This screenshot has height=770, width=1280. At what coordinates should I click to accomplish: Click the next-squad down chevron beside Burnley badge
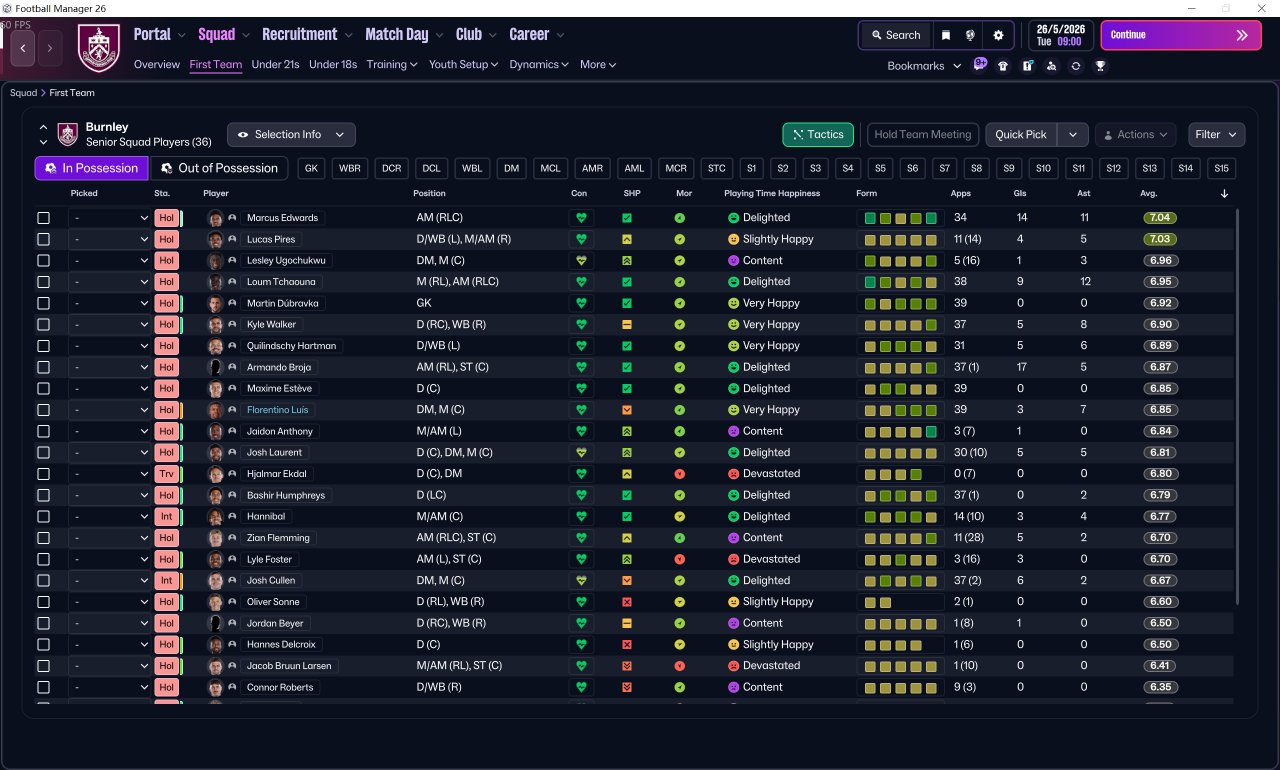tap(44, 142)
